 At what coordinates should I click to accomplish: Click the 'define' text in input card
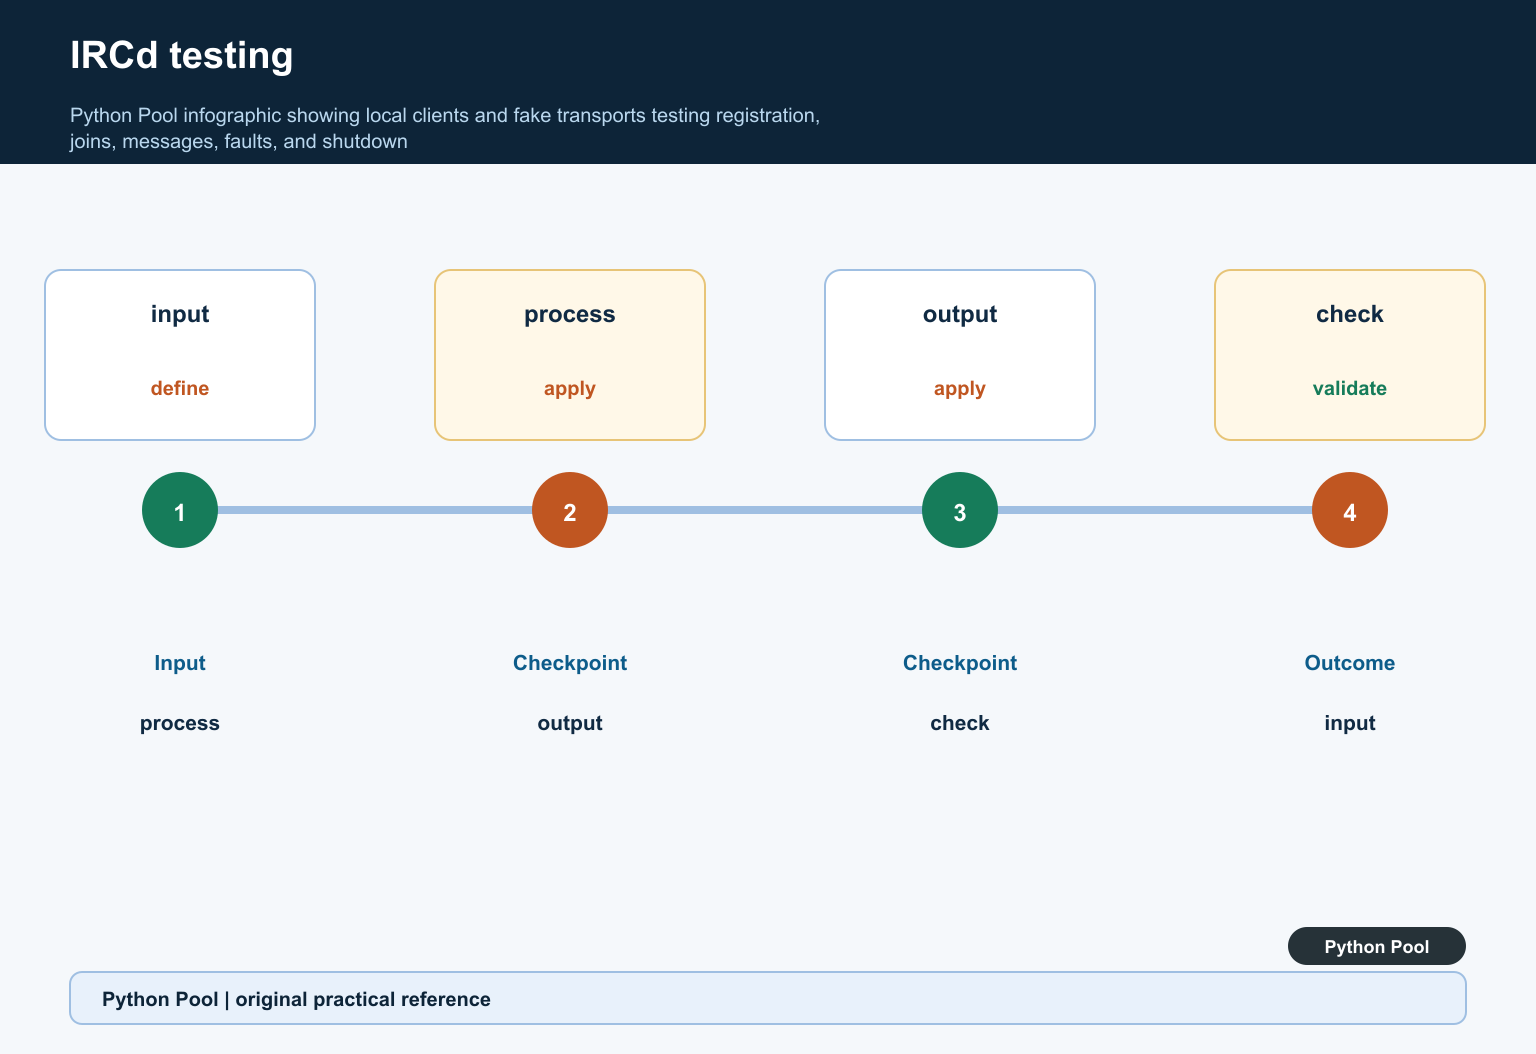pos(180,388)
